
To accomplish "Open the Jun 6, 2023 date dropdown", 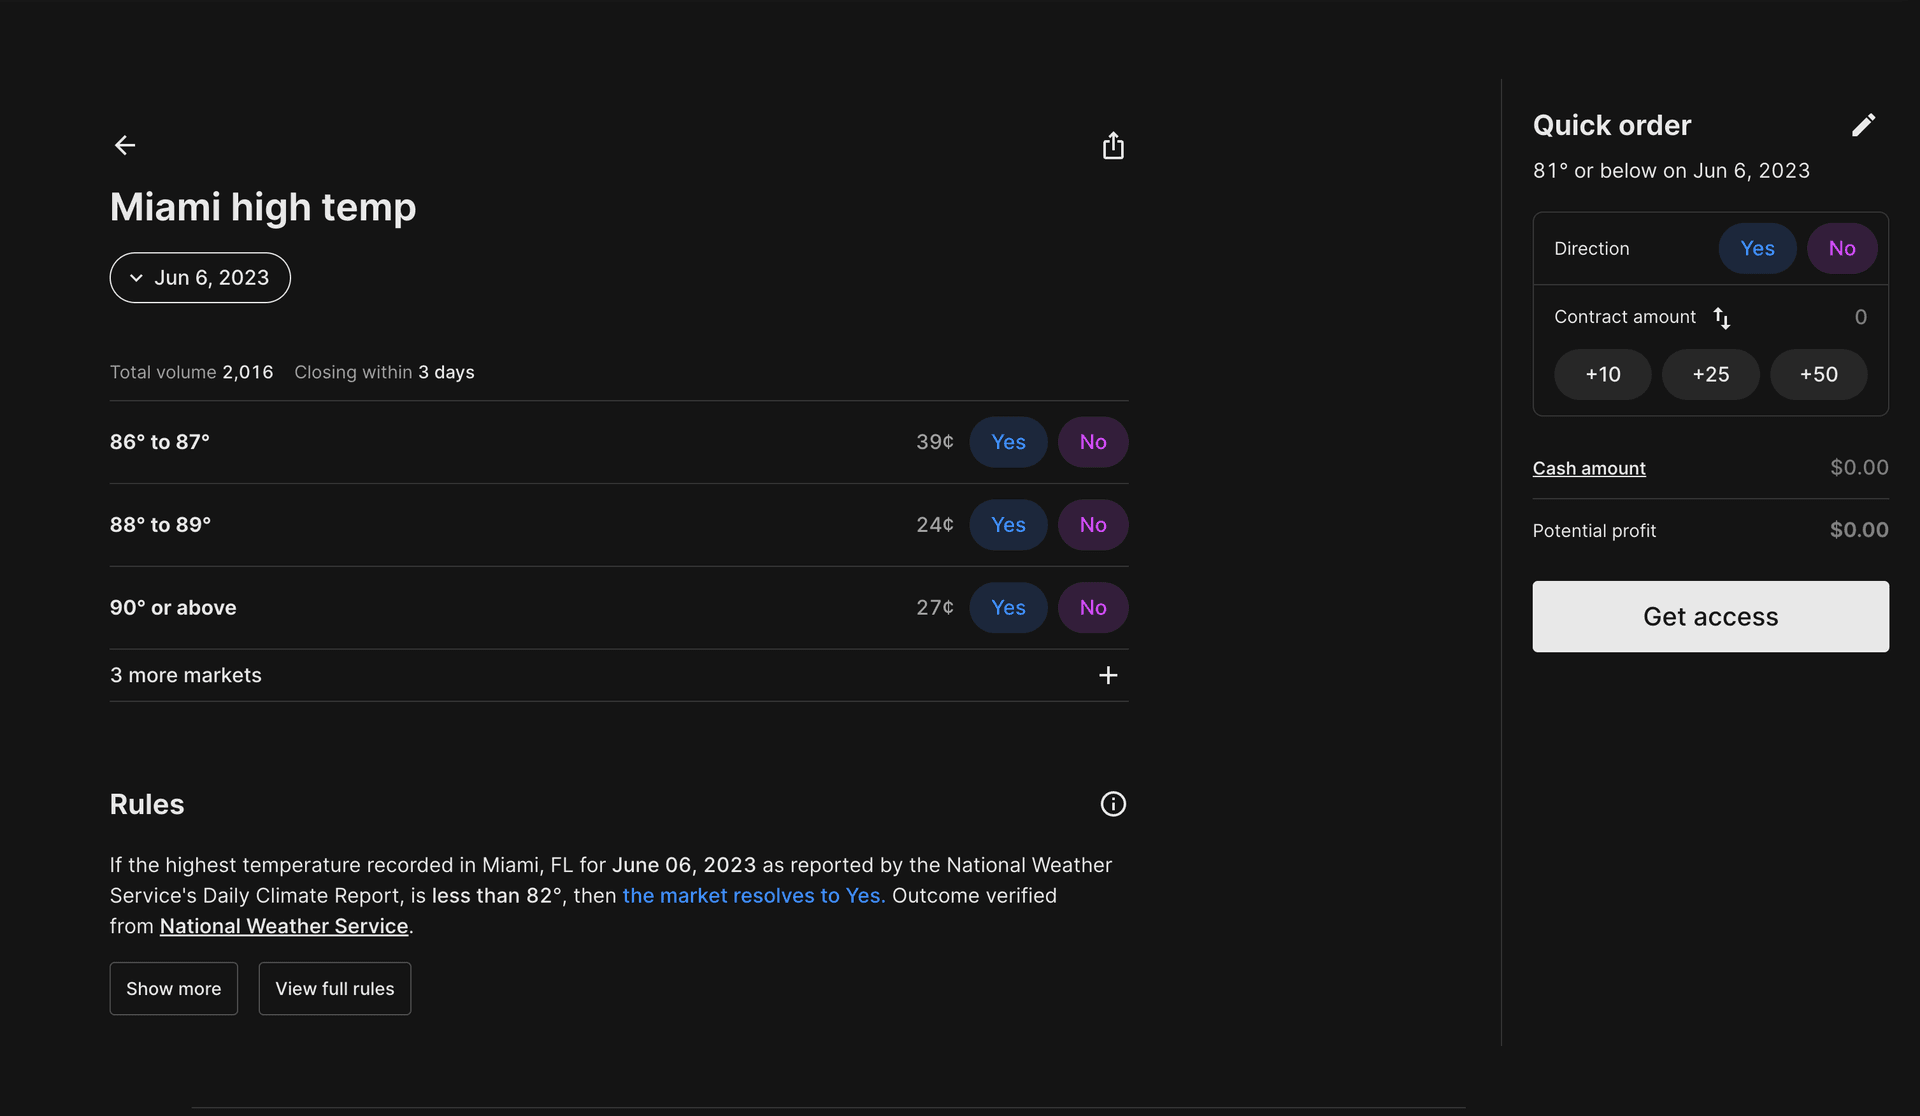I will click(200, 278).
